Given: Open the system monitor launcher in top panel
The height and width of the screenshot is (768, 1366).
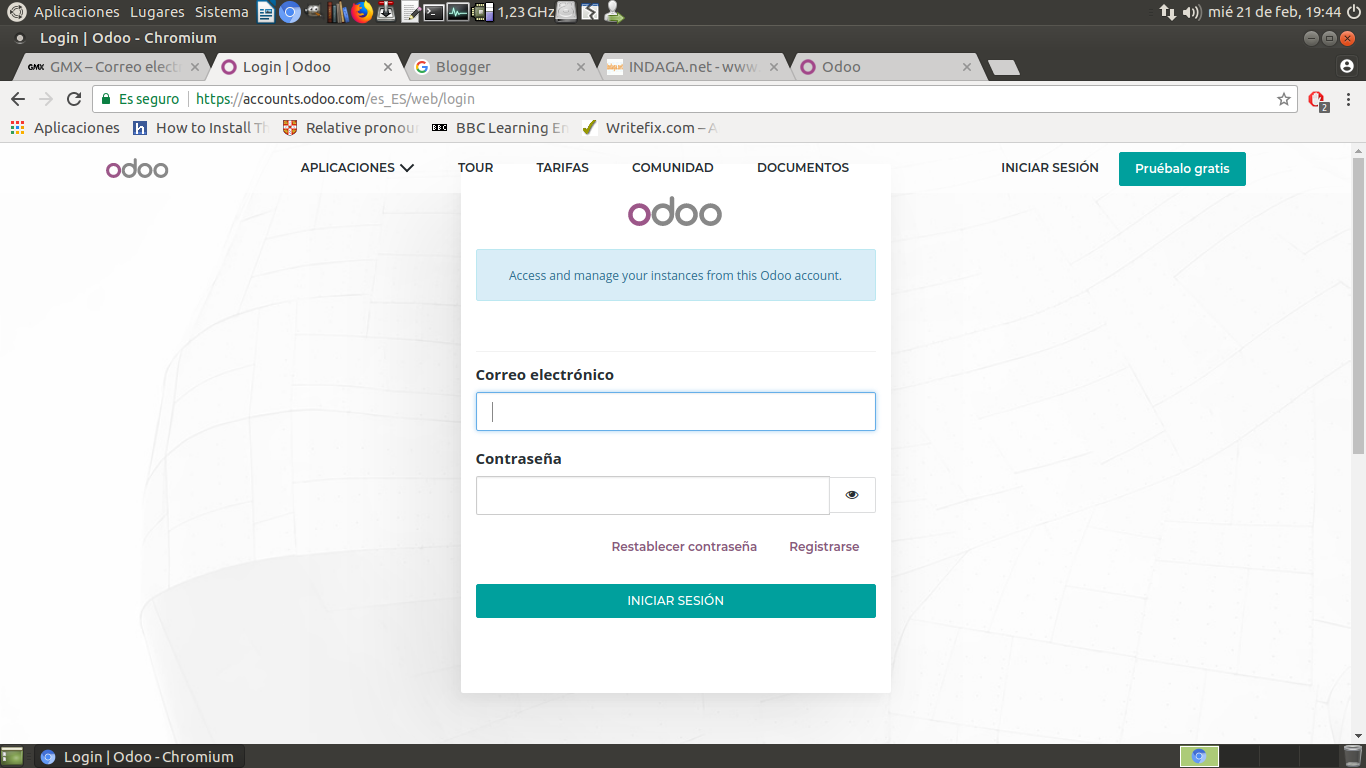Looking at the screenshot, I should 458,12.
